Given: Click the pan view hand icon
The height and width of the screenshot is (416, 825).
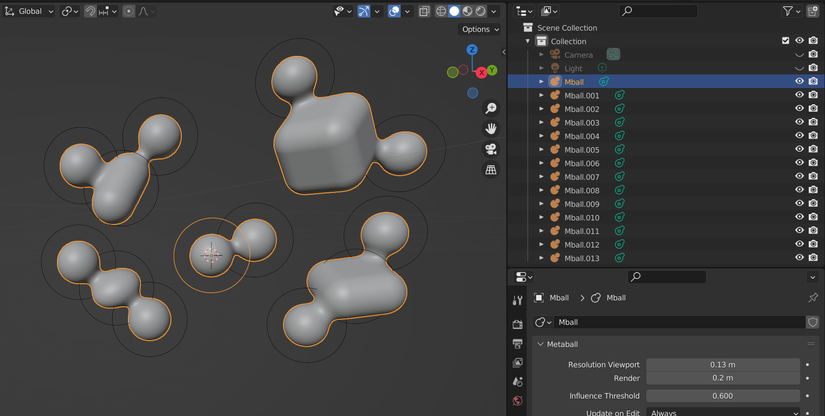Looking at the screenshot, I should click(491, 128).
